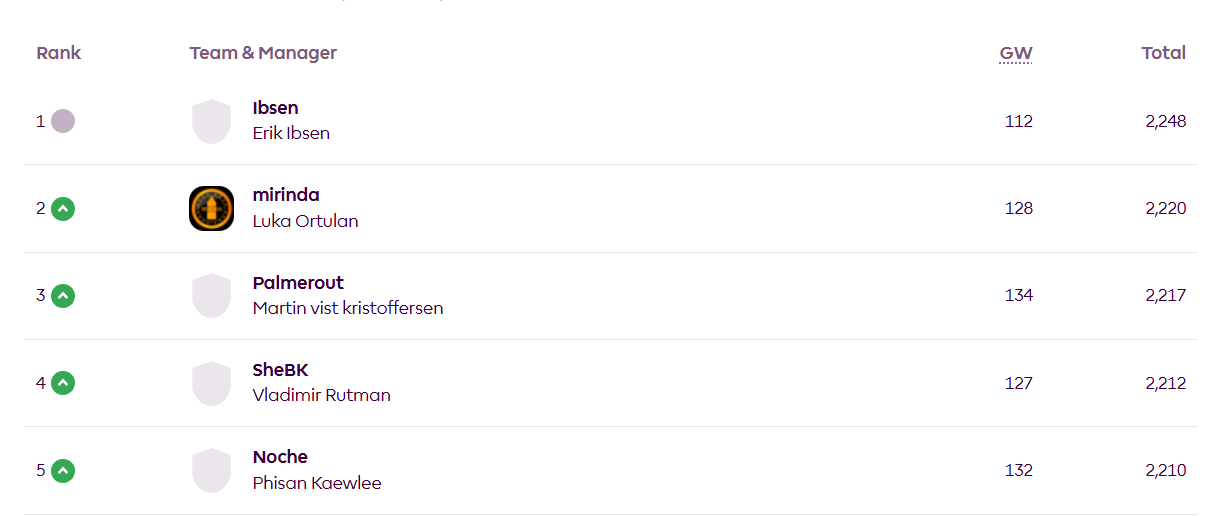Click the Total column header

[1163, 53]
